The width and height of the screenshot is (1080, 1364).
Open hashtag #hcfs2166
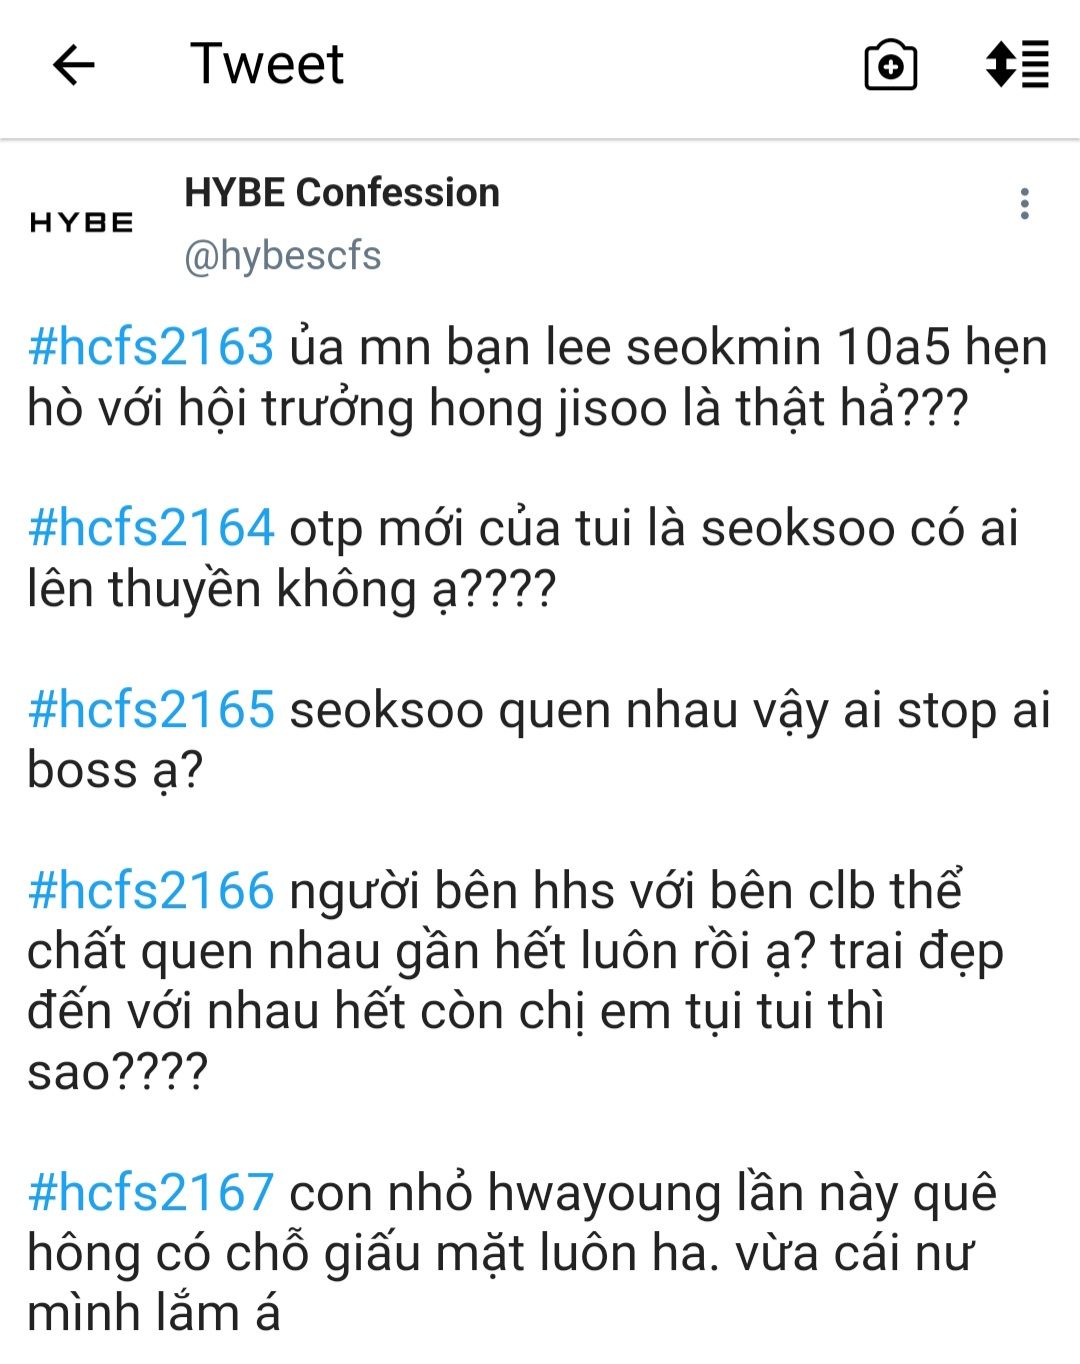[x=151, y=891]
